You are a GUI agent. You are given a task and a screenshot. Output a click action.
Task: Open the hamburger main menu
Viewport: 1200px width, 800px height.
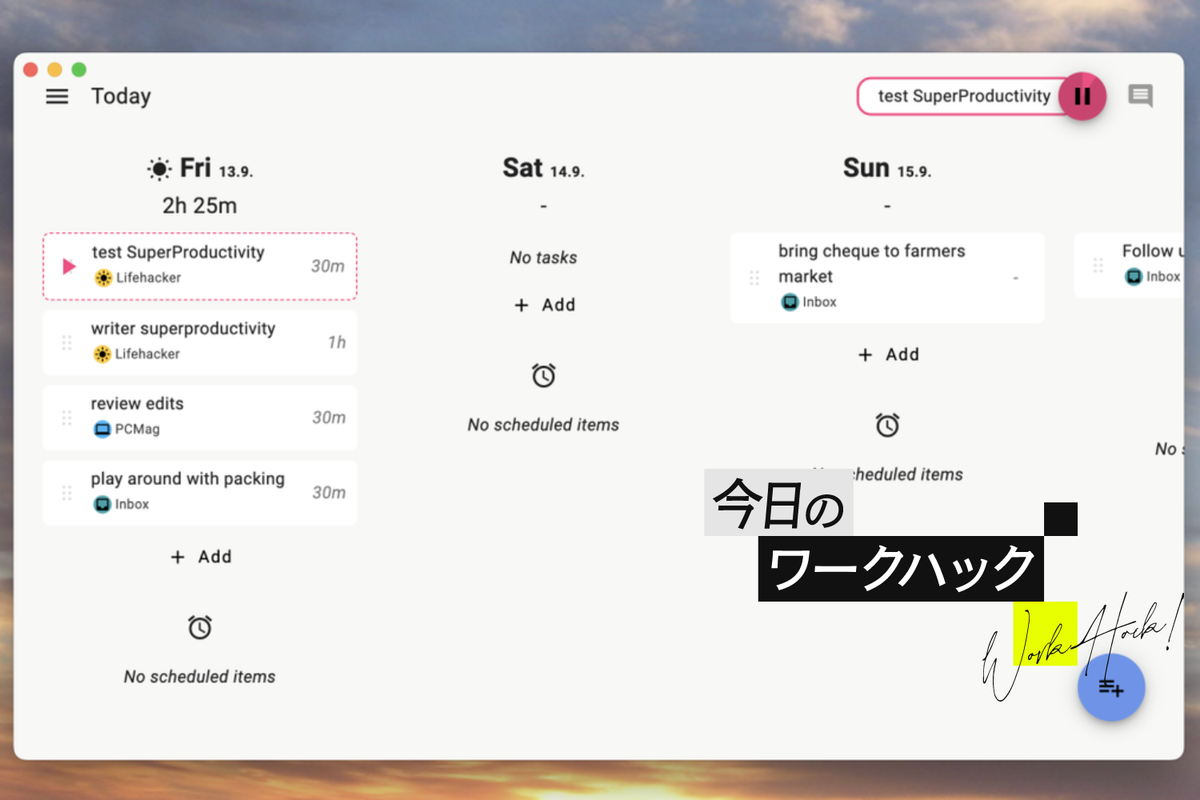57,96
